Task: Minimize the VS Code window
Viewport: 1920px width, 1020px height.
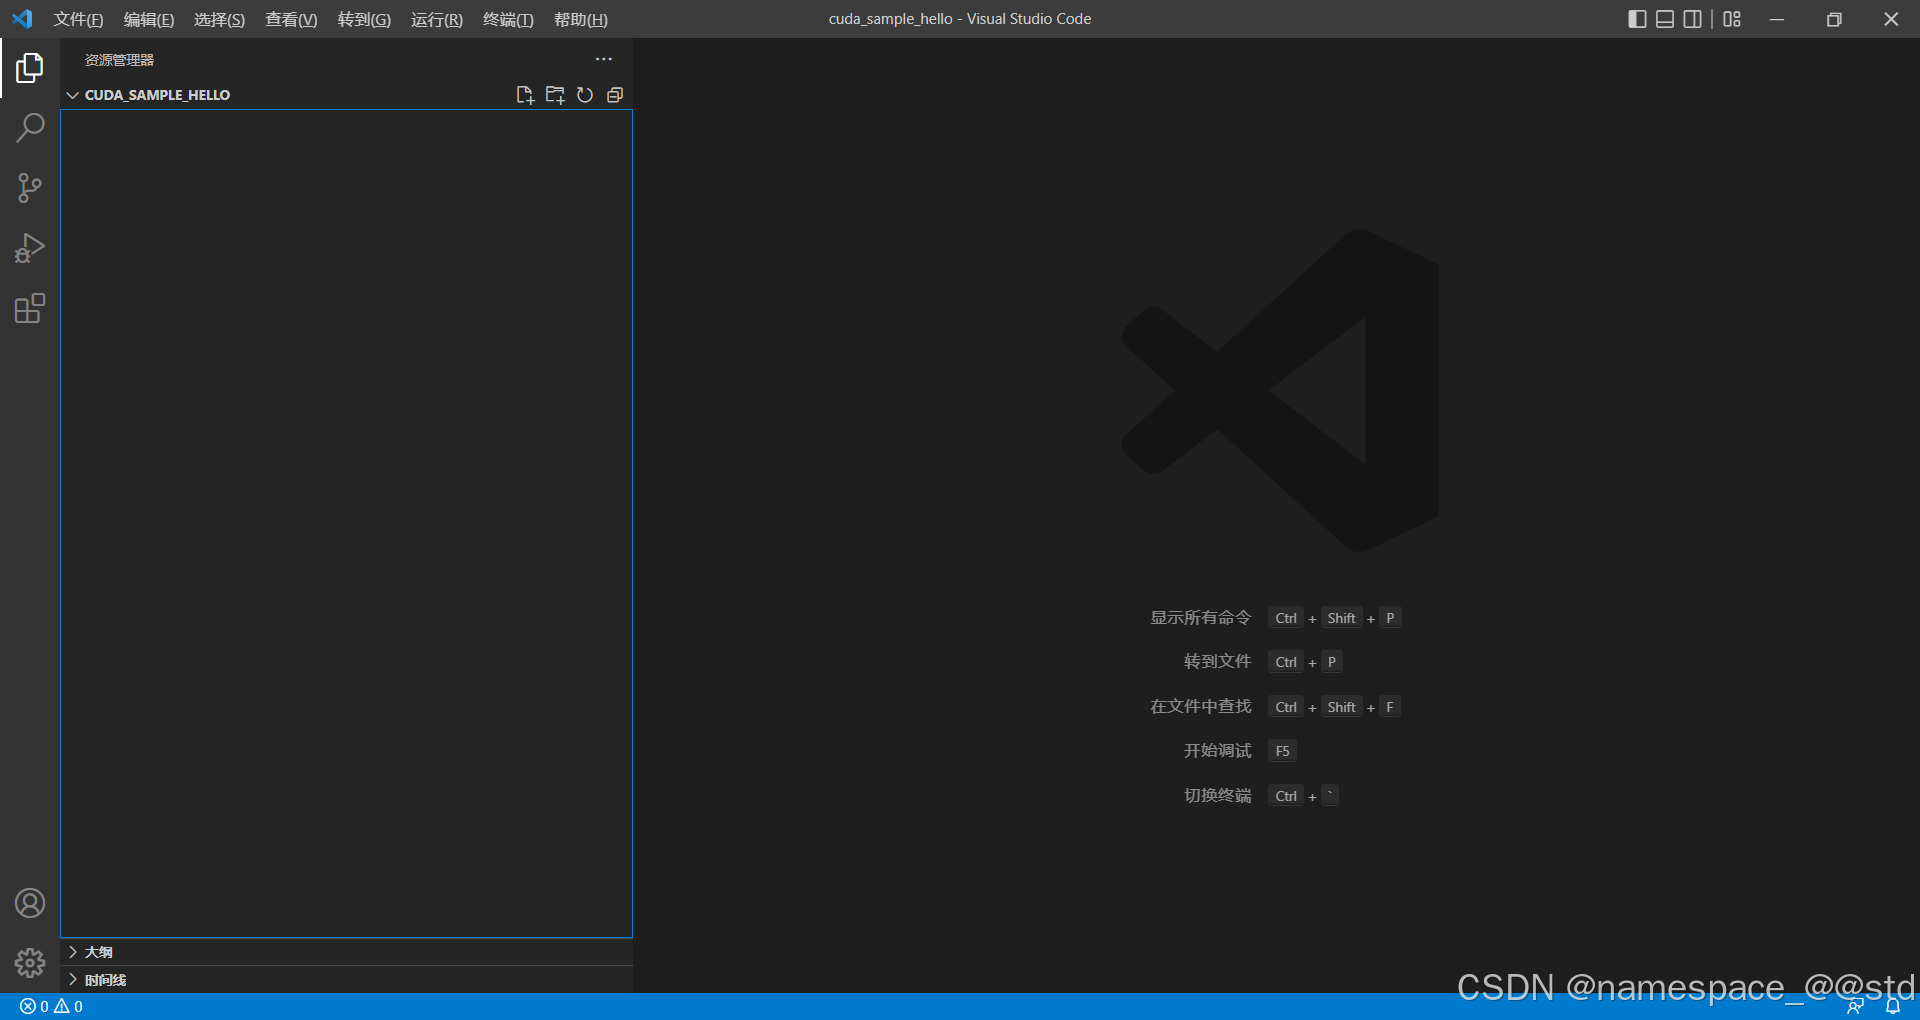Action: coord(1777,19)
